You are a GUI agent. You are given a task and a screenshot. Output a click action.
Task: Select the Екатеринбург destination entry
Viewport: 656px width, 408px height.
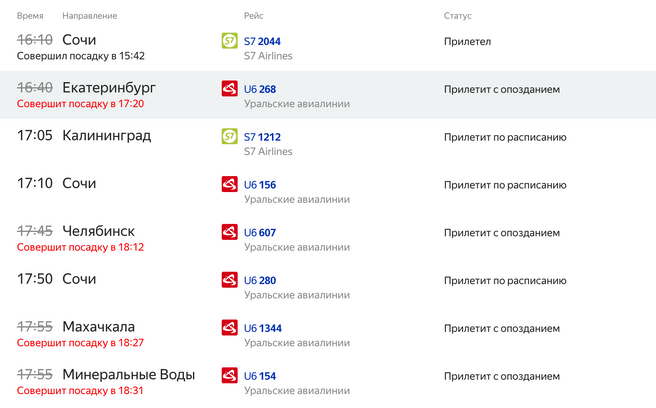click(x=109, y=88)
